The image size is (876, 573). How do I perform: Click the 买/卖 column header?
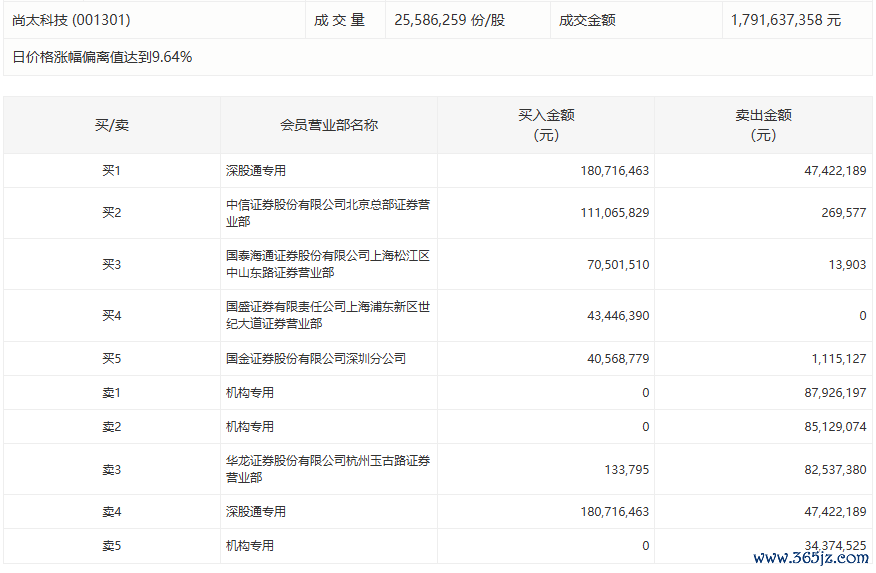click(x=111, y=125)
